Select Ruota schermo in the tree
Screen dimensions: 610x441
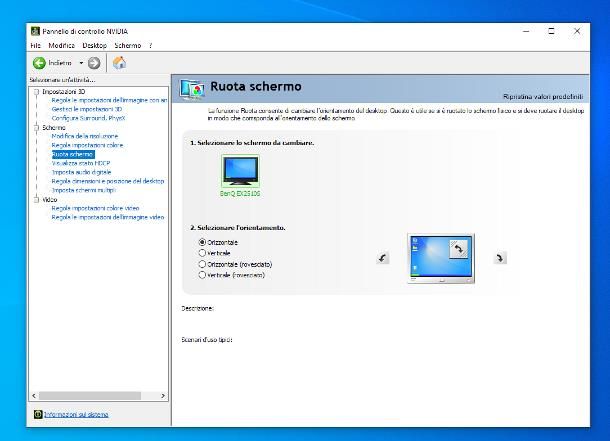73,154
